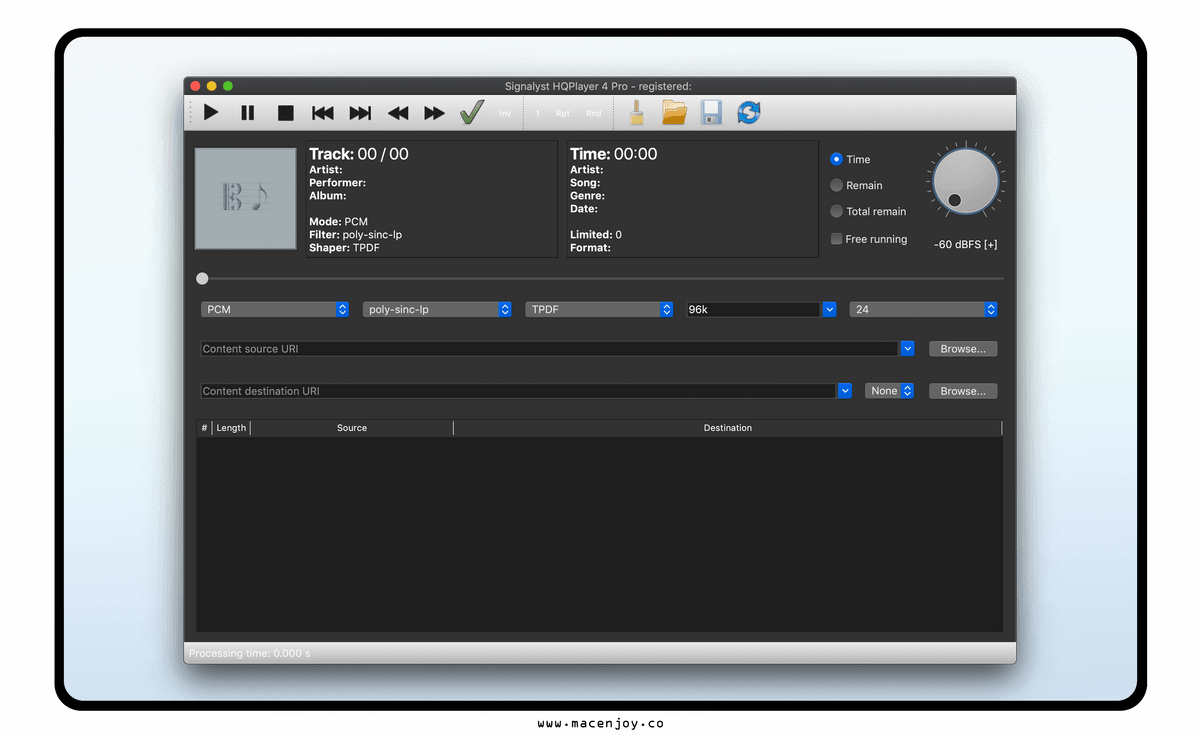The height and width of the screenshot is (735, 1200).
Task: Expand the Content destination URI dropdown arrow
Action: [x=845, y=391]
